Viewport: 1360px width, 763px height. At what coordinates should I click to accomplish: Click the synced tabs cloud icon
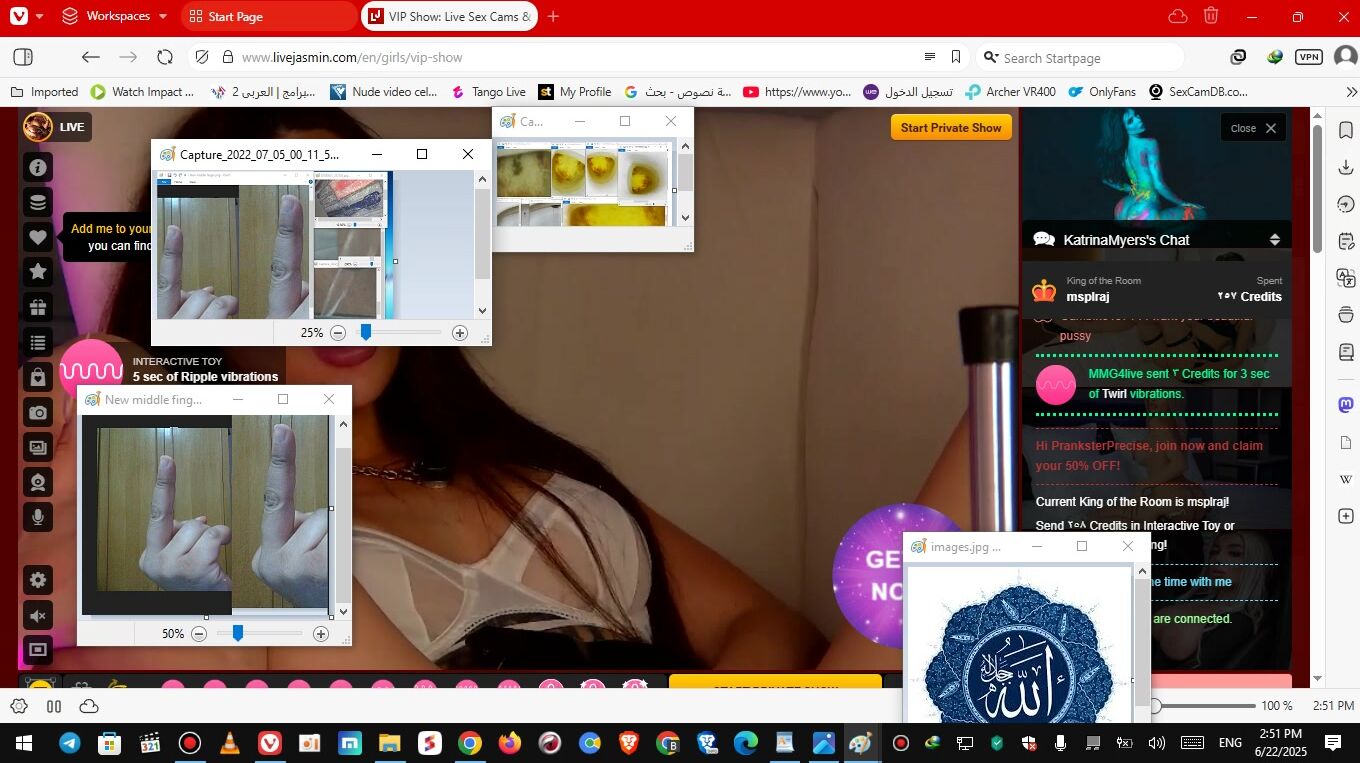(x=1178, y=16)
